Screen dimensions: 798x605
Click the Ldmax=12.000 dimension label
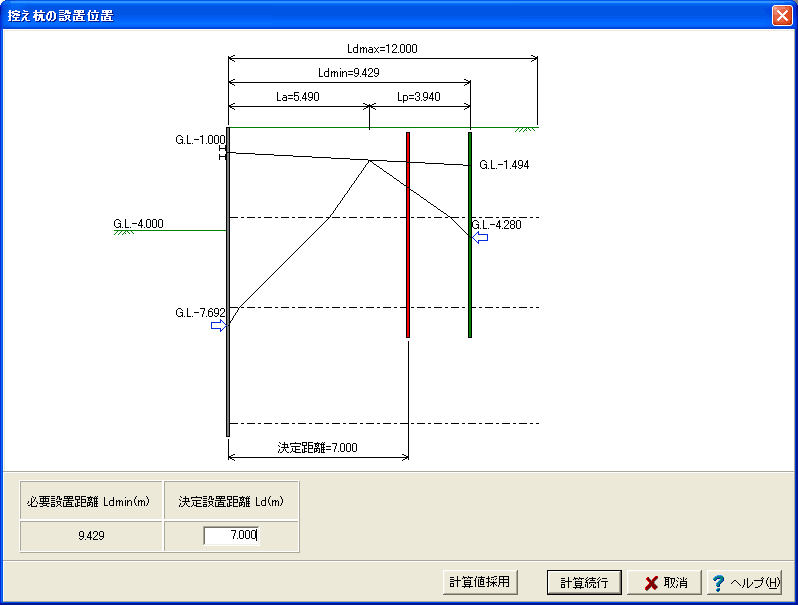382,49
